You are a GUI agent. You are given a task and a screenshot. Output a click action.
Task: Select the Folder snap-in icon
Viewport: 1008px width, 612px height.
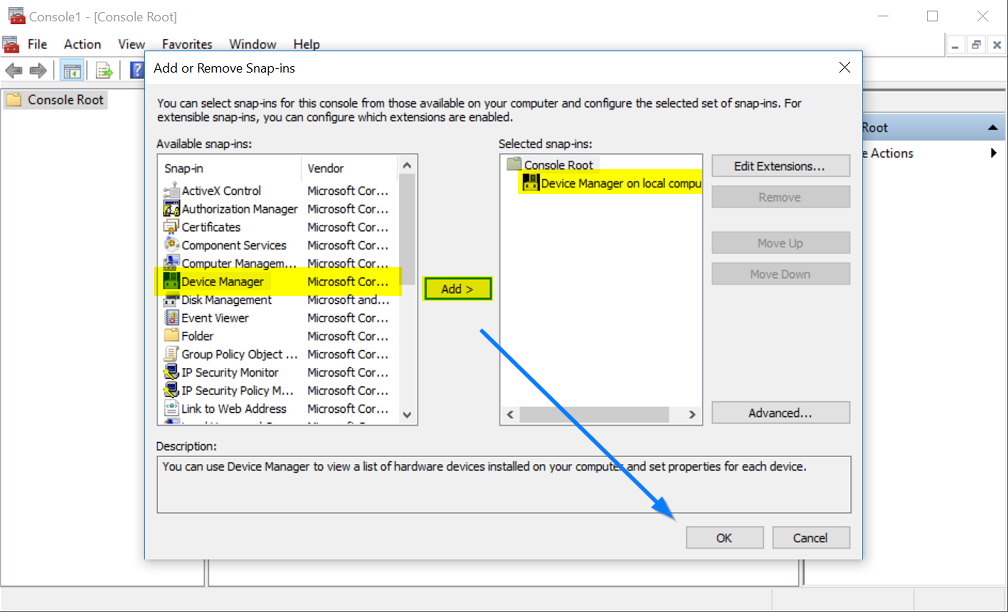[171, 335]
